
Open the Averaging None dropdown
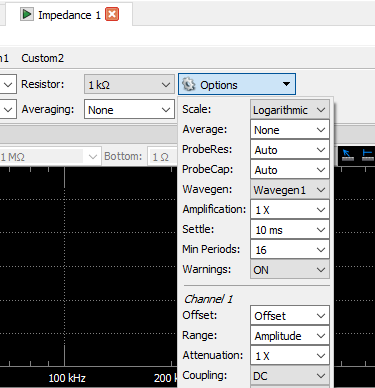click(129, 109)
